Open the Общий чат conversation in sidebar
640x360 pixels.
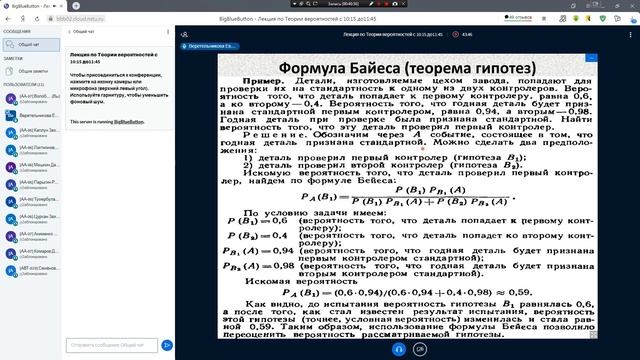31,44
